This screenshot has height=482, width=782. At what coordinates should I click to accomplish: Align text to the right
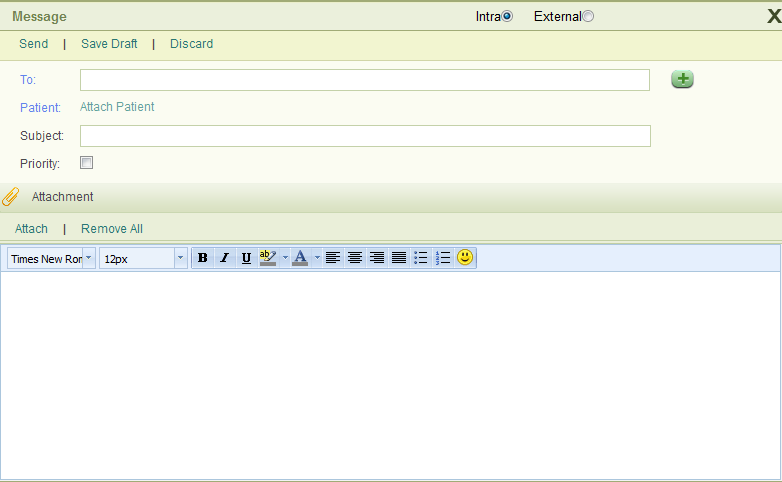pos(377,258)
